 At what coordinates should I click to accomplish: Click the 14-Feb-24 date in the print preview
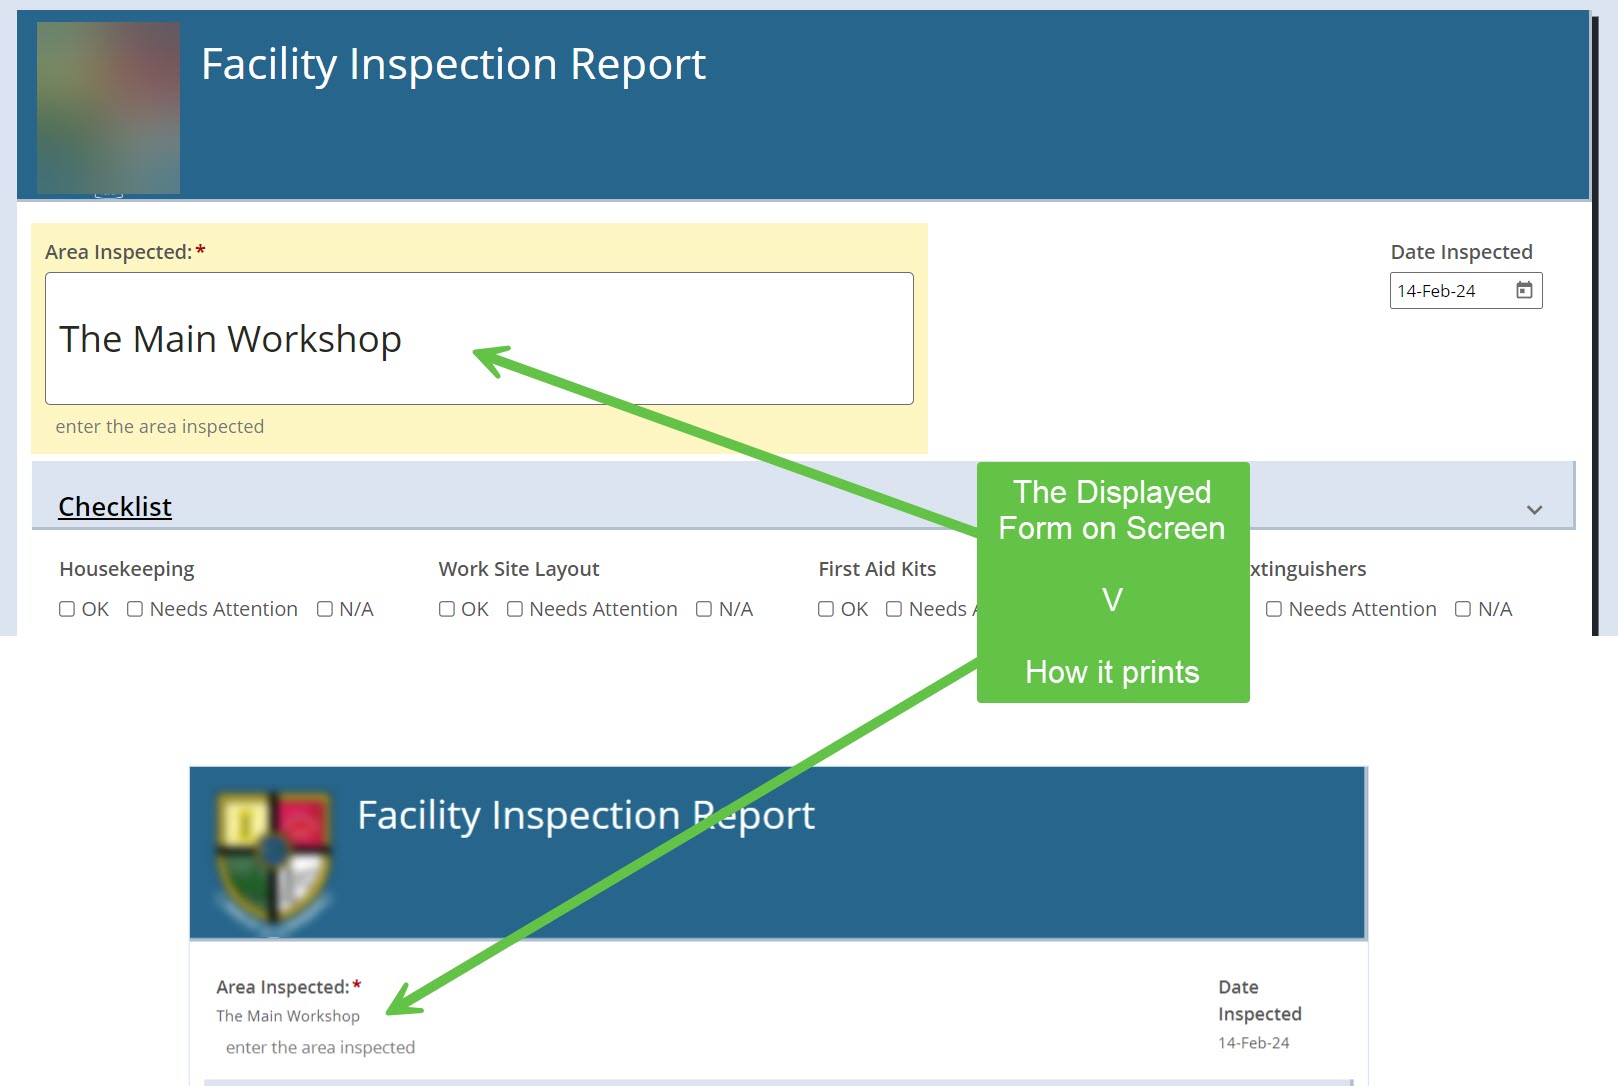[1254, 1043]
